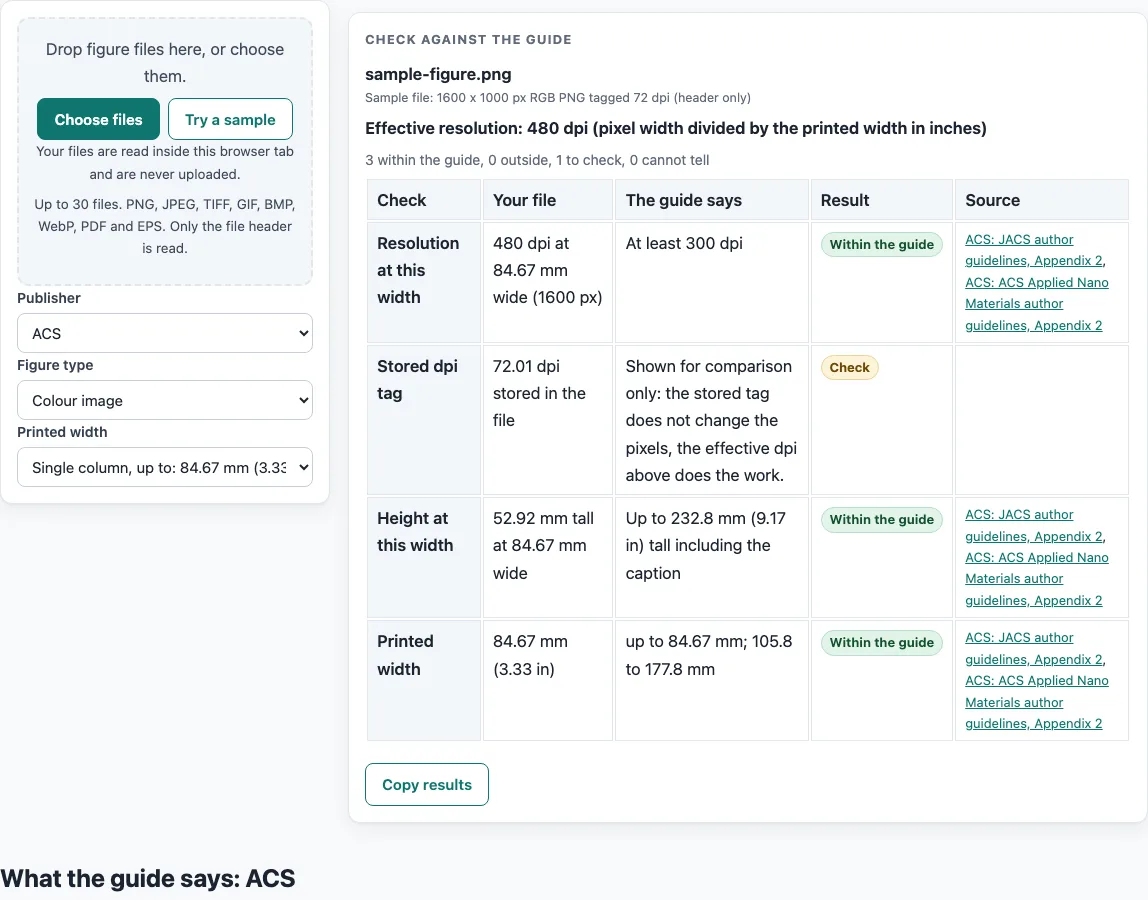This screenshot has height=900, width=1148.
Task: Load a figure with Try a sample
Action: point(230,119)
